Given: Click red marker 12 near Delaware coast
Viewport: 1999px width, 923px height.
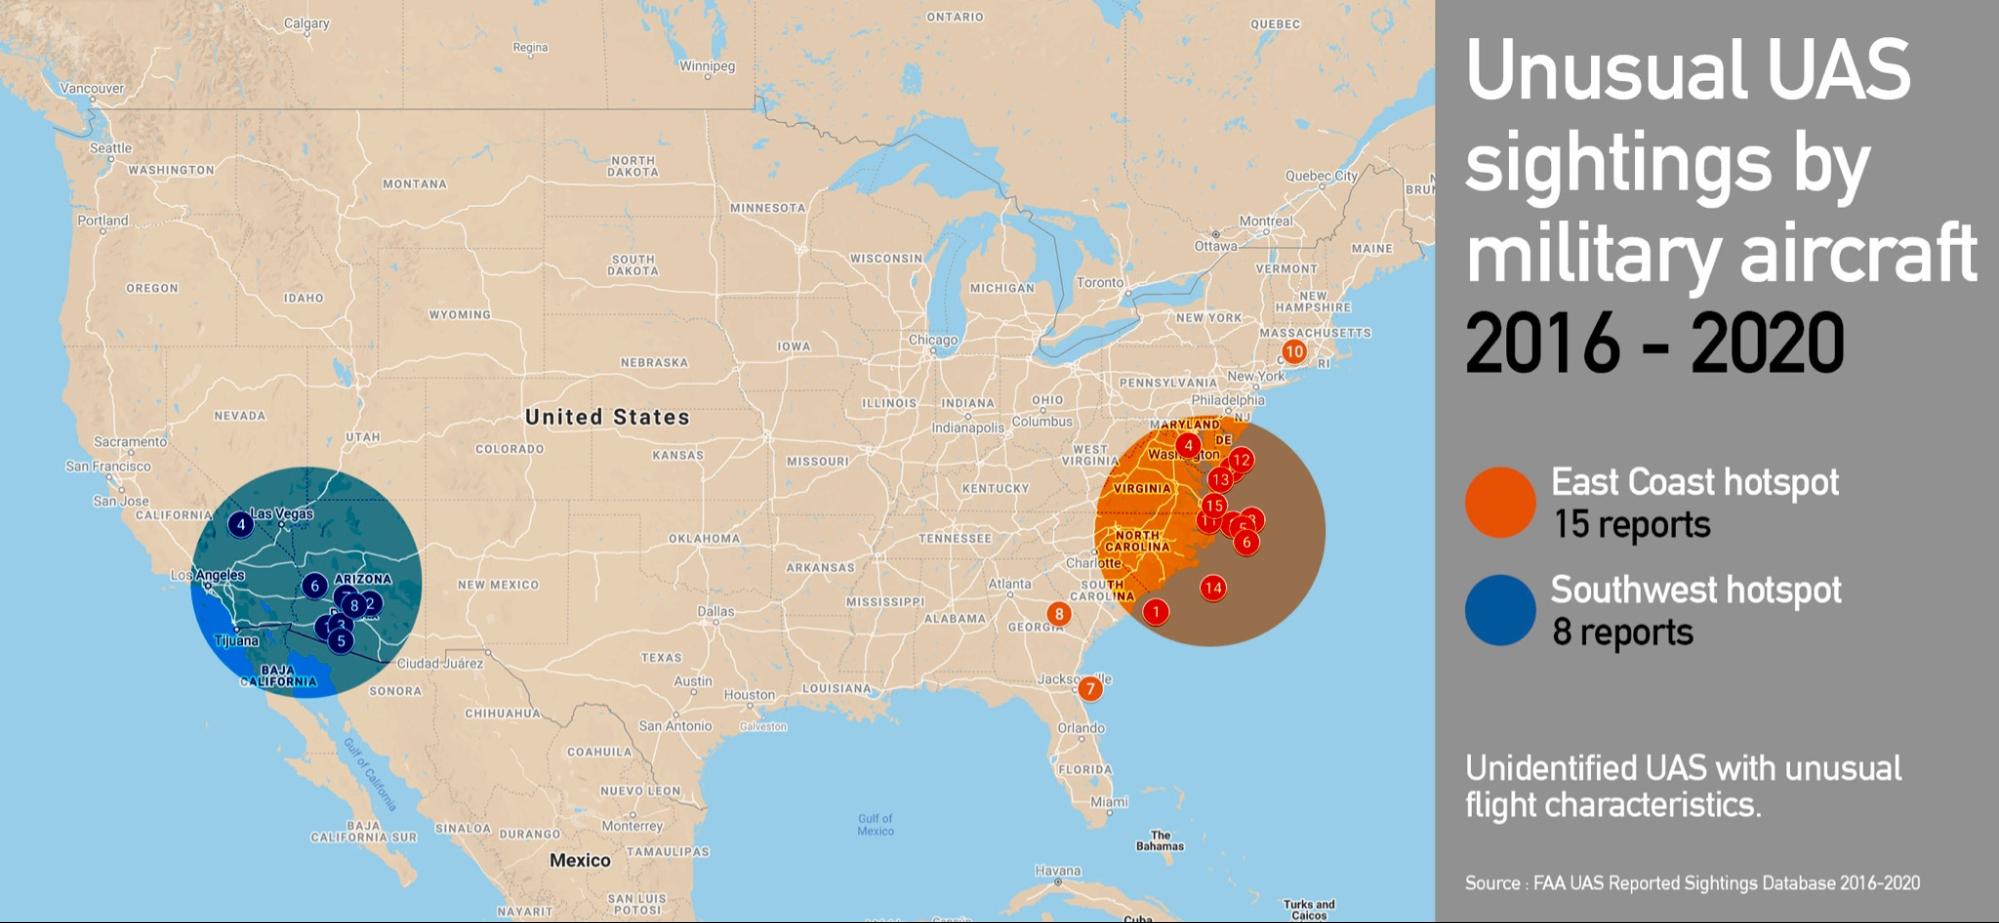Looking at the screenshot, I should coord(1241,460).
